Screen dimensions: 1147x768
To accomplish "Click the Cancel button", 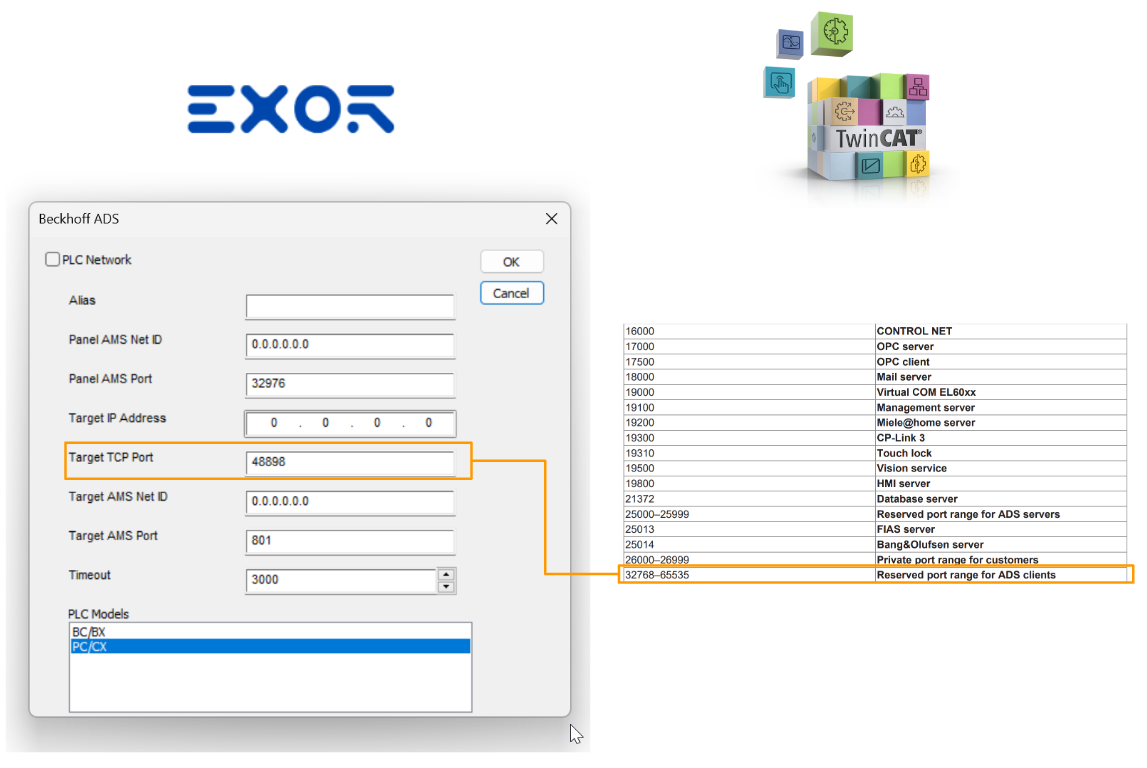I will (511, 292).
